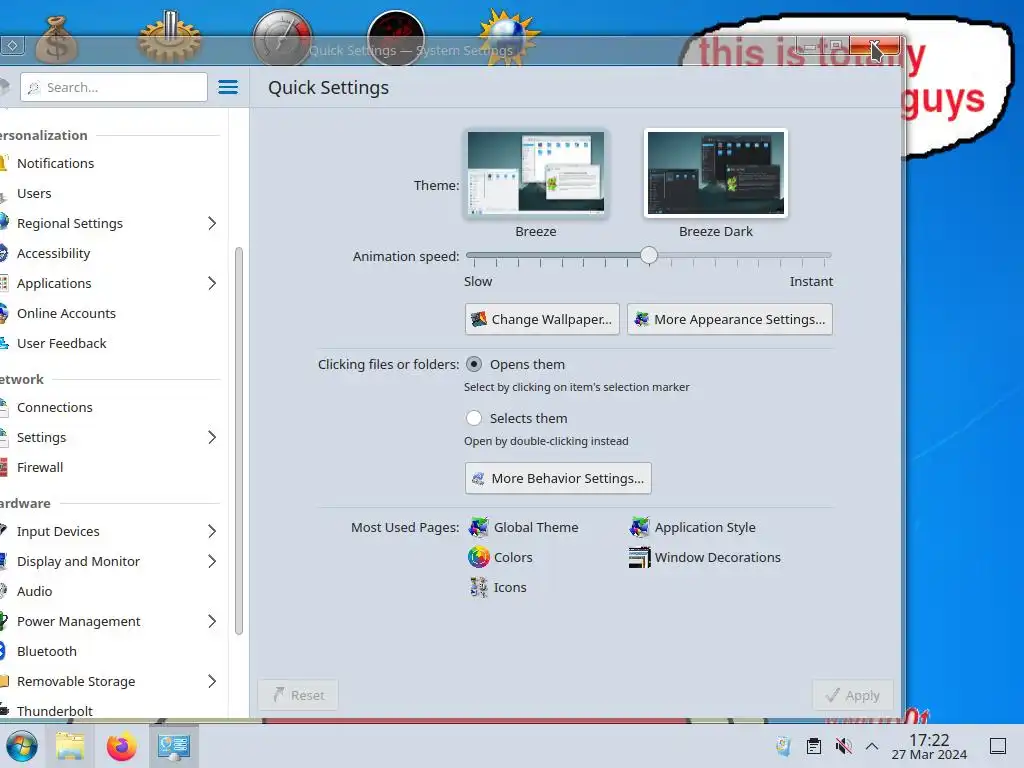The image size is (1024, 768).
Task: Open Application Style page icon
Action: 639,527
